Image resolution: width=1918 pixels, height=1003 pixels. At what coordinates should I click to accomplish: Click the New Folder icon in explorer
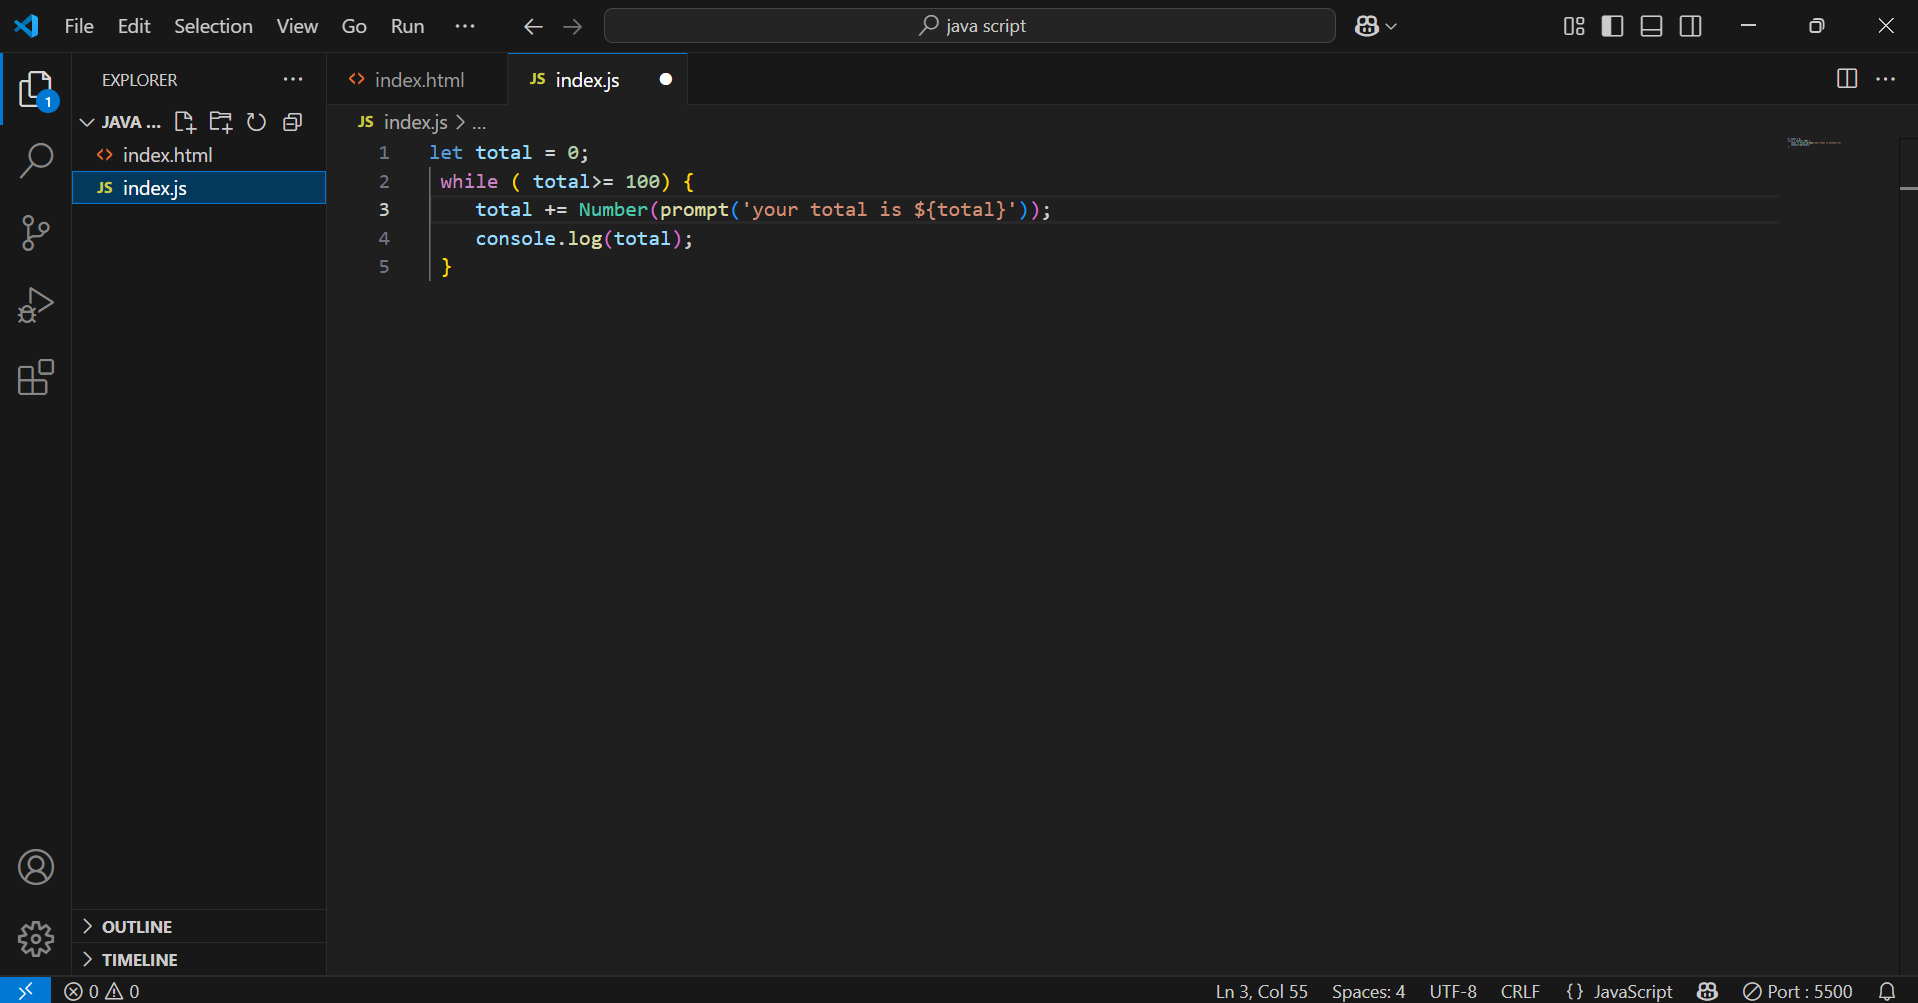click(x=220, y=122)
